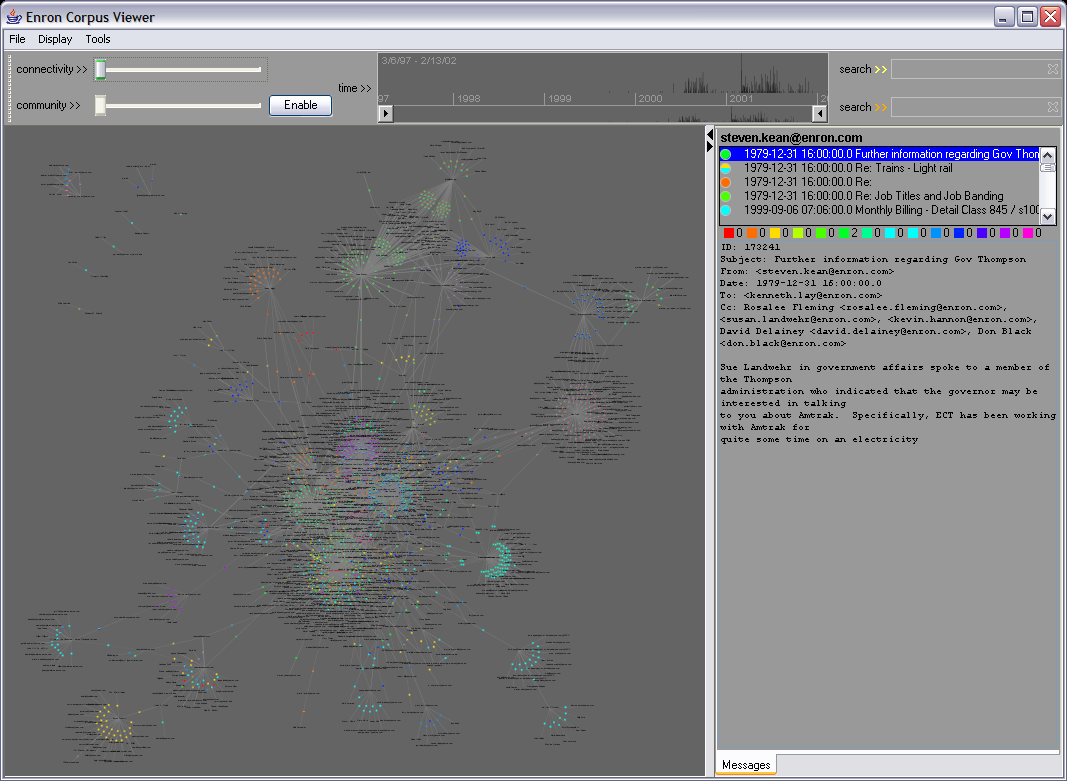Viewport: 1067px width, 781px height.
Task: Click the message list scrollbar thumb
Action: pos(1048,167)
